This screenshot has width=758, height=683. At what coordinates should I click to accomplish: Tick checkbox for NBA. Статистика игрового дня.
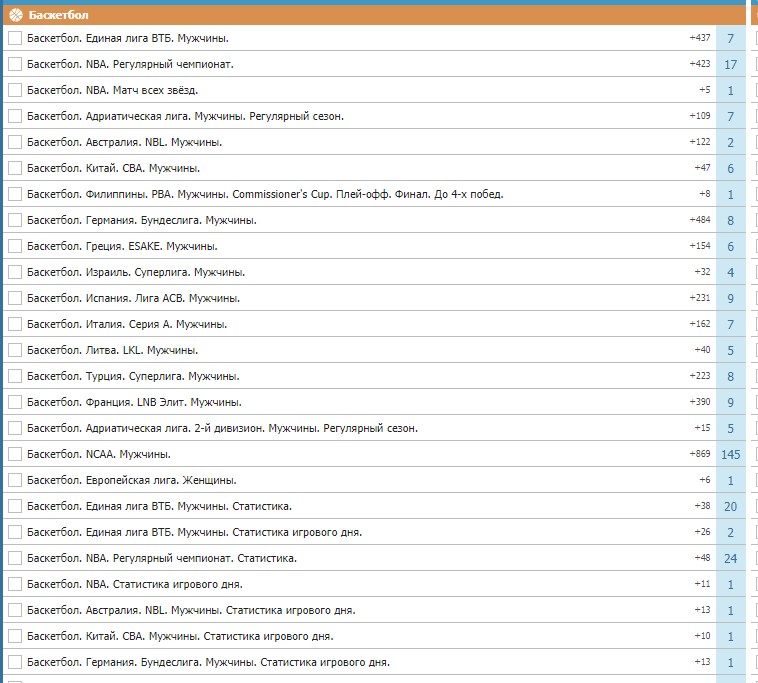(x=15, y=584)
